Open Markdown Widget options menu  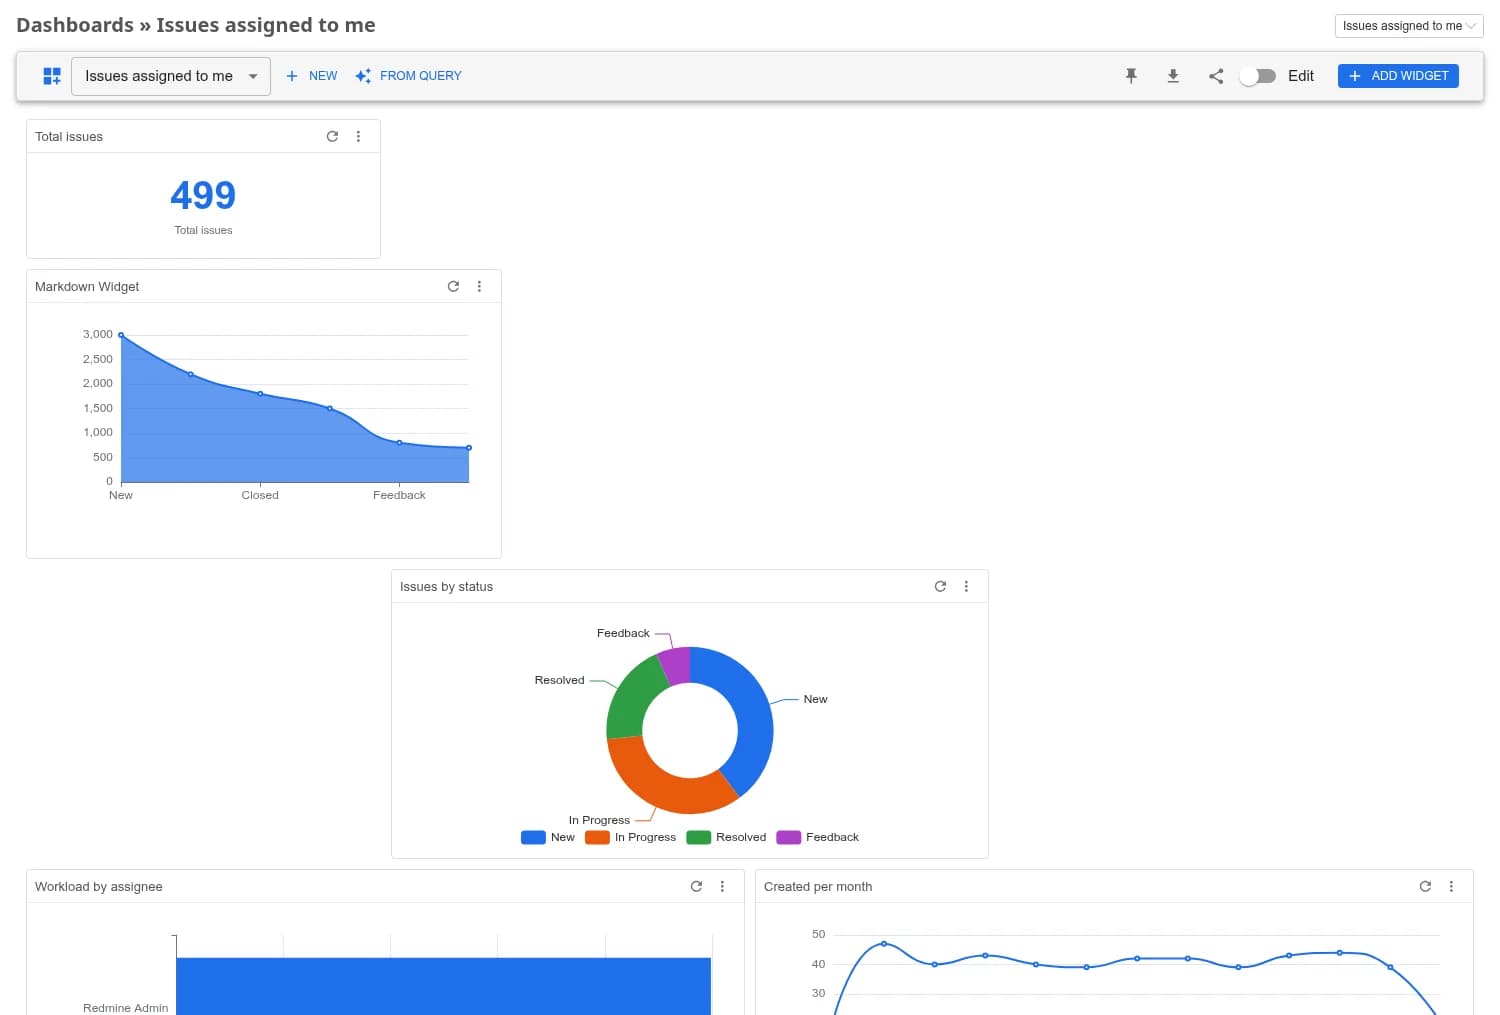pos(479,286)
